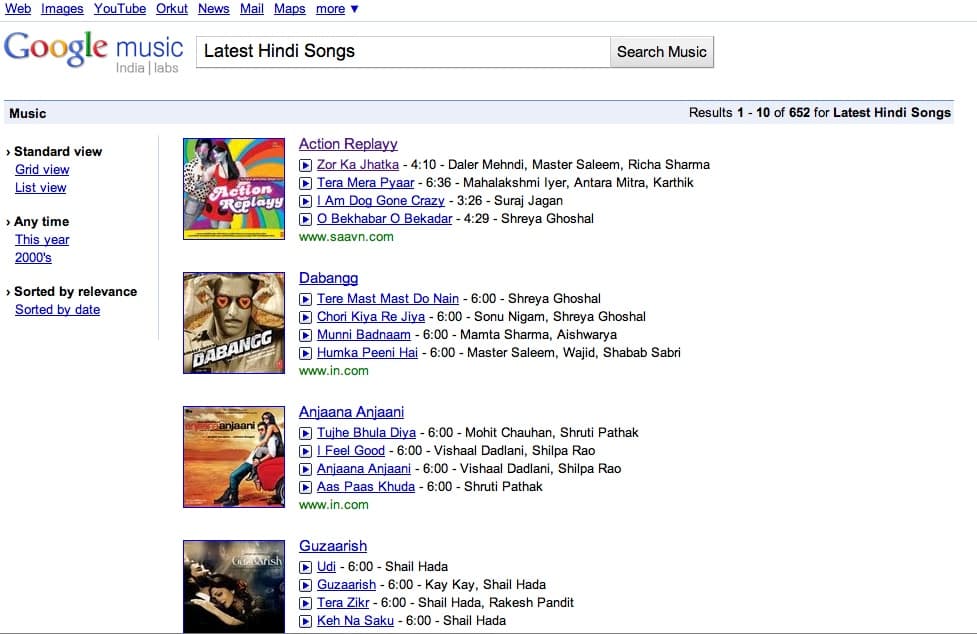
Task: Filter results to This year
Action: (42, 240)
